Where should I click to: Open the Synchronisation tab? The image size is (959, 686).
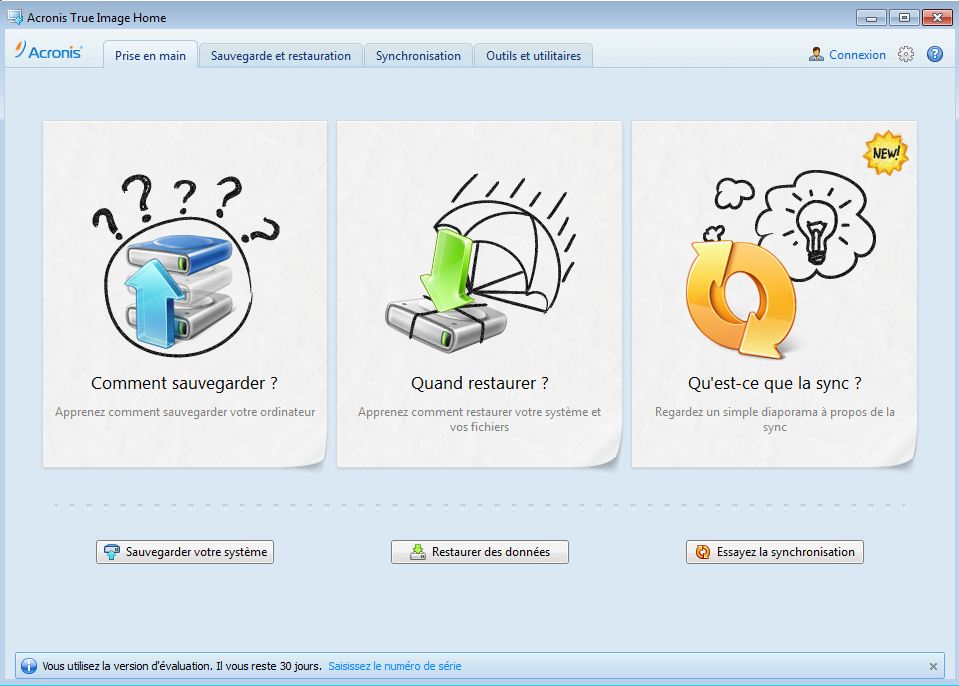click(x=418, y=56)
